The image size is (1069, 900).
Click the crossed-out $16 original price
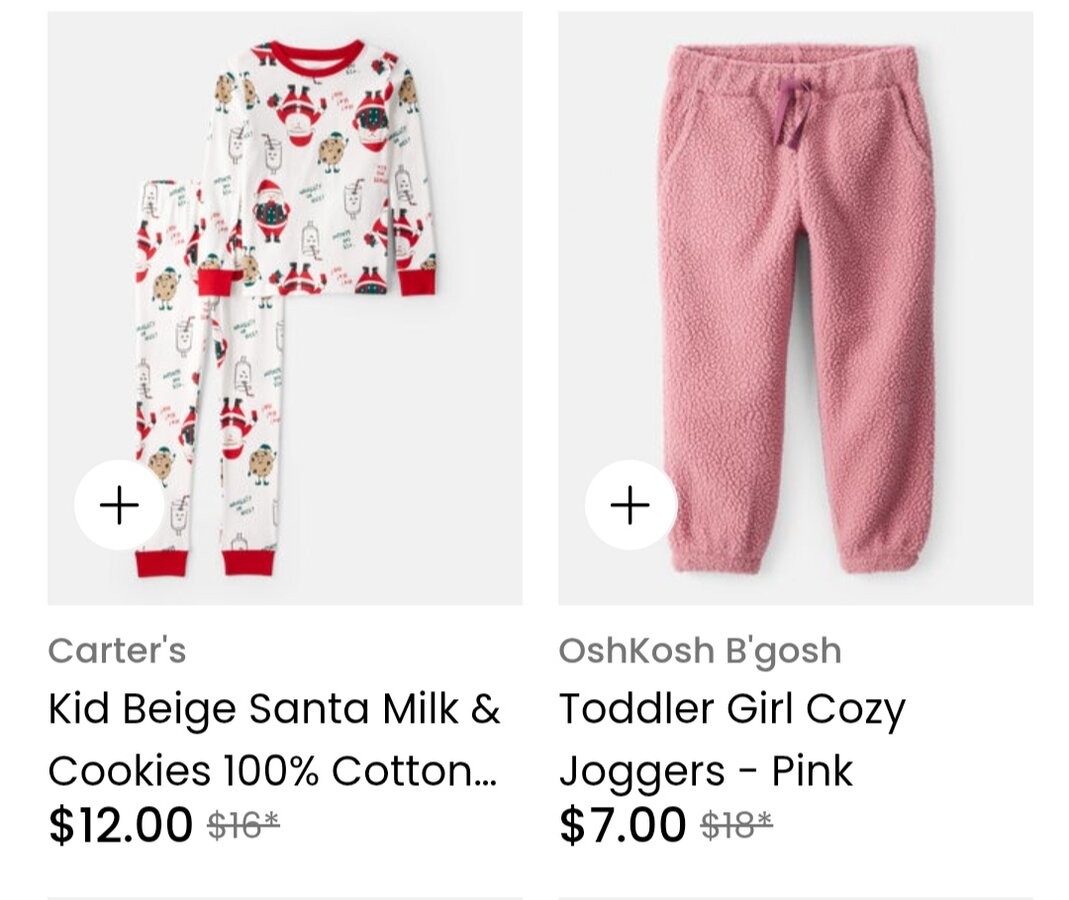243,825
